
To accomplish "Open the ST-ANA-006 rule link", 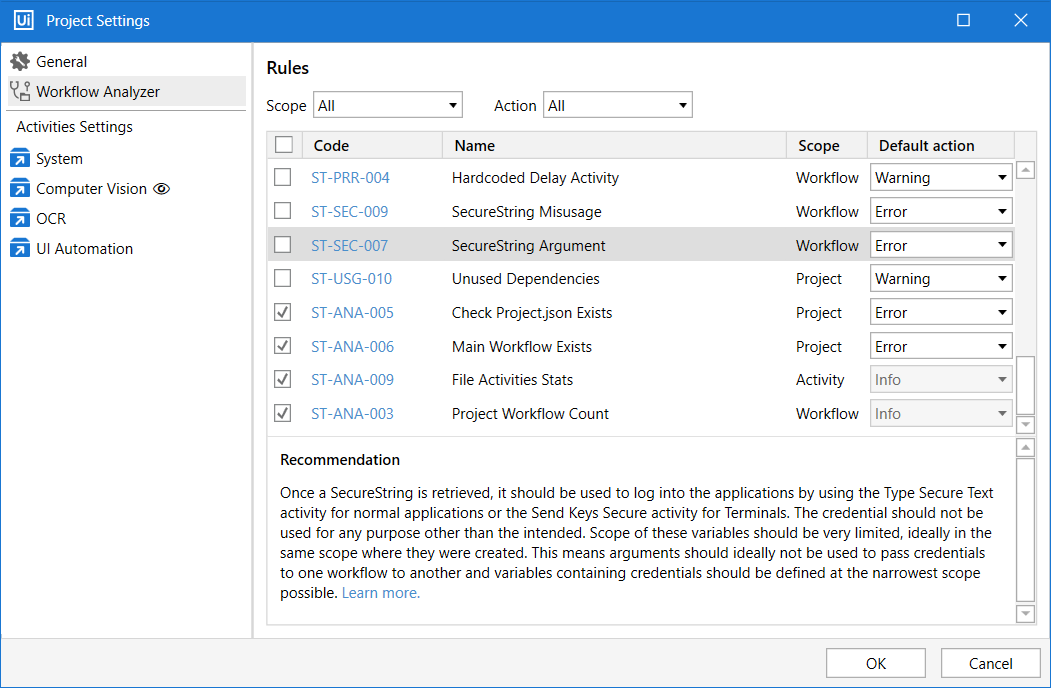I will (352, 347).
